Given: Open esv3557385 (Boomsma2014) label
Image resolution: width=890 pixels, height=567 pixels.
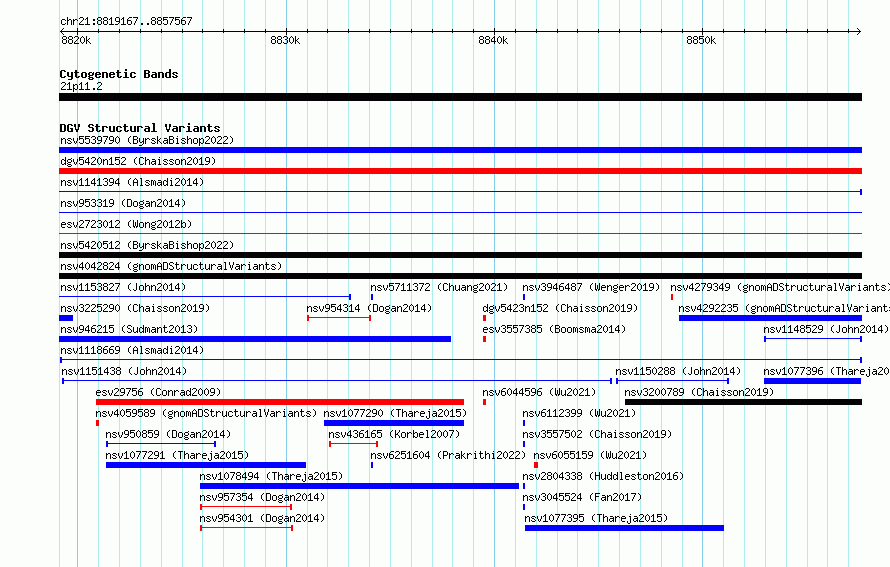Looking at the screenshot, I should (554, 329).
